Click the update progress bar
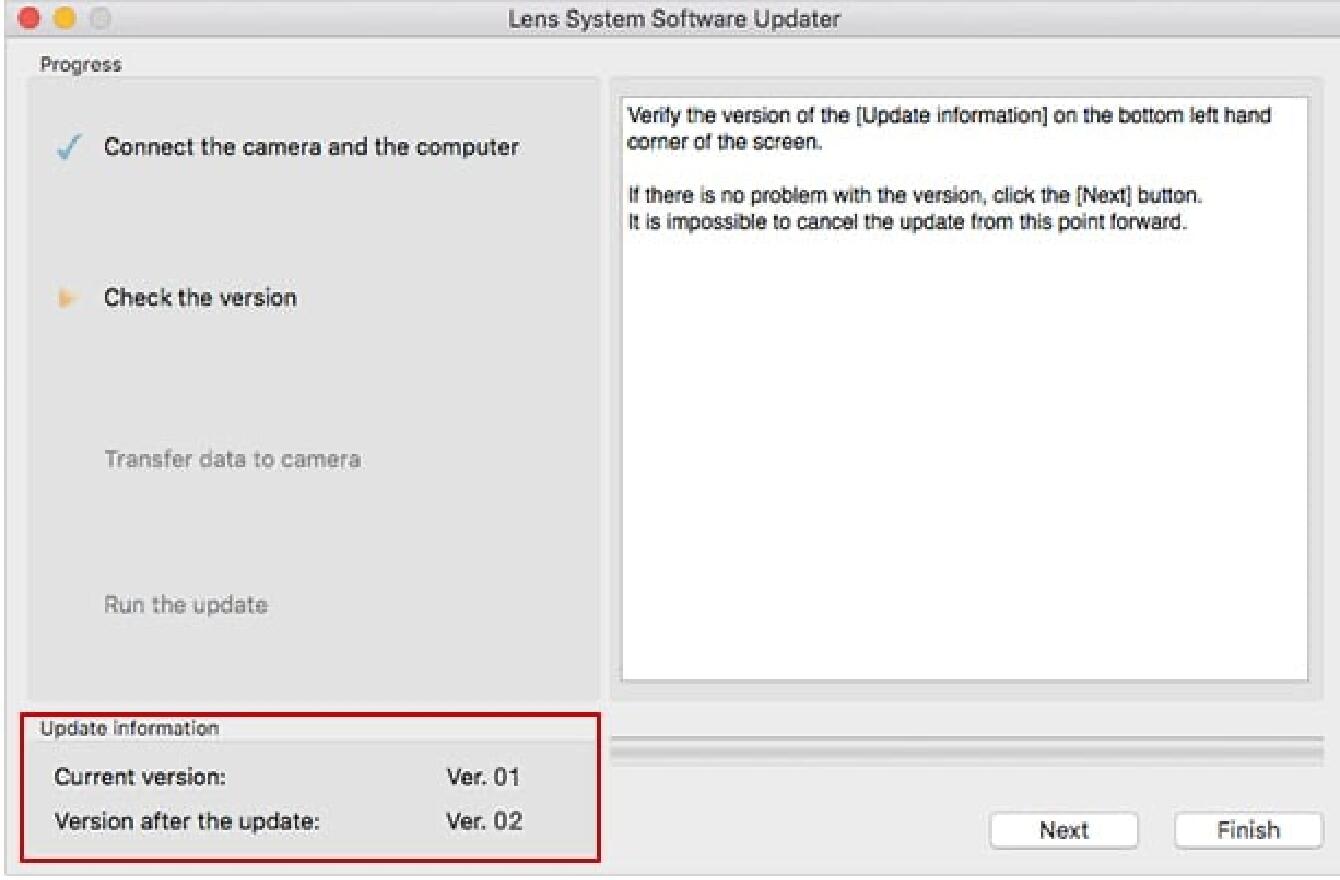 click(965, 751)
